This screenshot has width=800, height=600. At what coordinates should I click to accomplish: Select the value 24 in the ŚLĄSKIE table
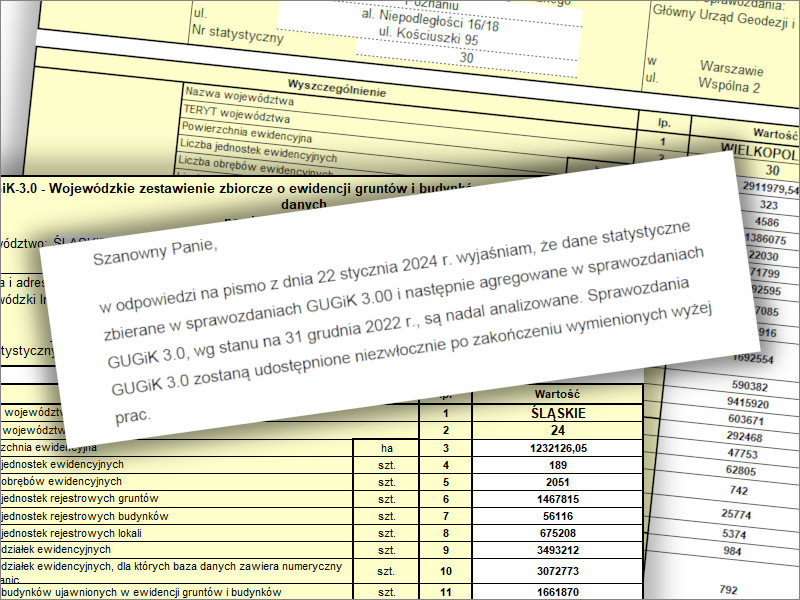coord(558,431)
